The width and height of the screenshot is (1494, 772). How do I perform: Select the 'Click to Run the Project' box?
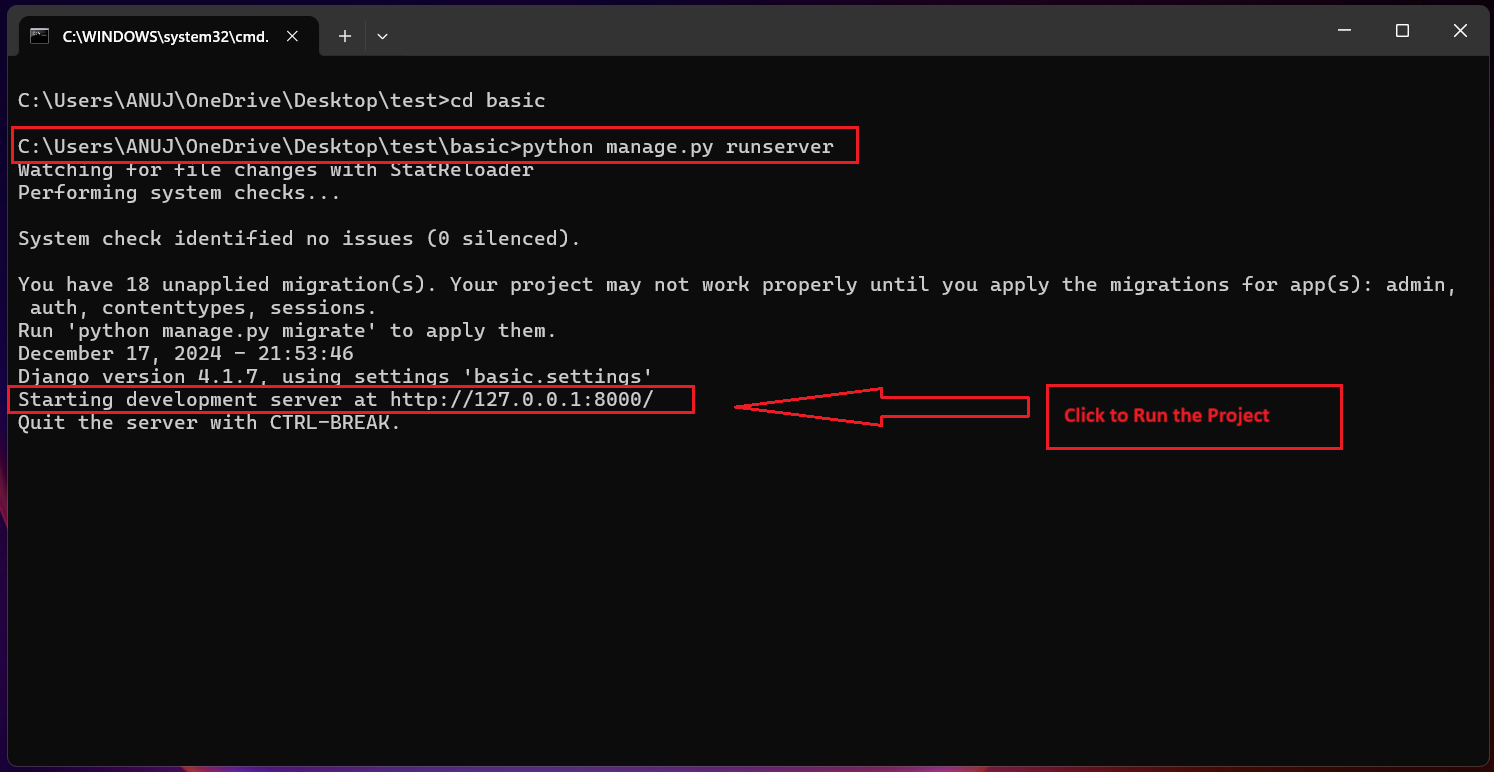tap(1193, 417)
